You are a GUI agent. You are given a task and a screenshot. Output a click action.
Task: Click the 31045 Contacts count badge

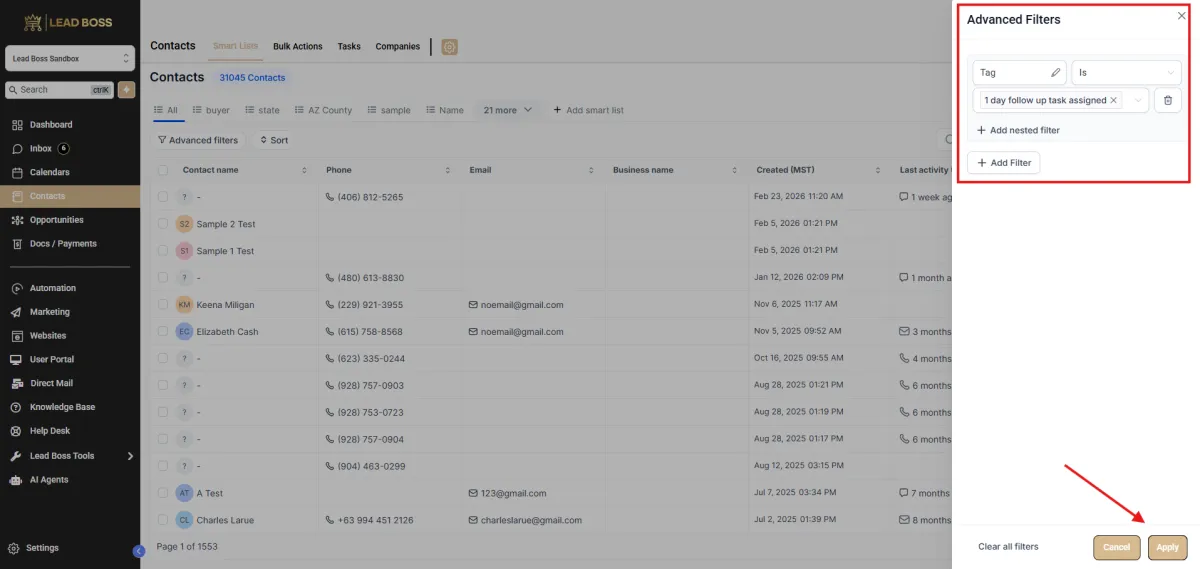tap(252, 77)
